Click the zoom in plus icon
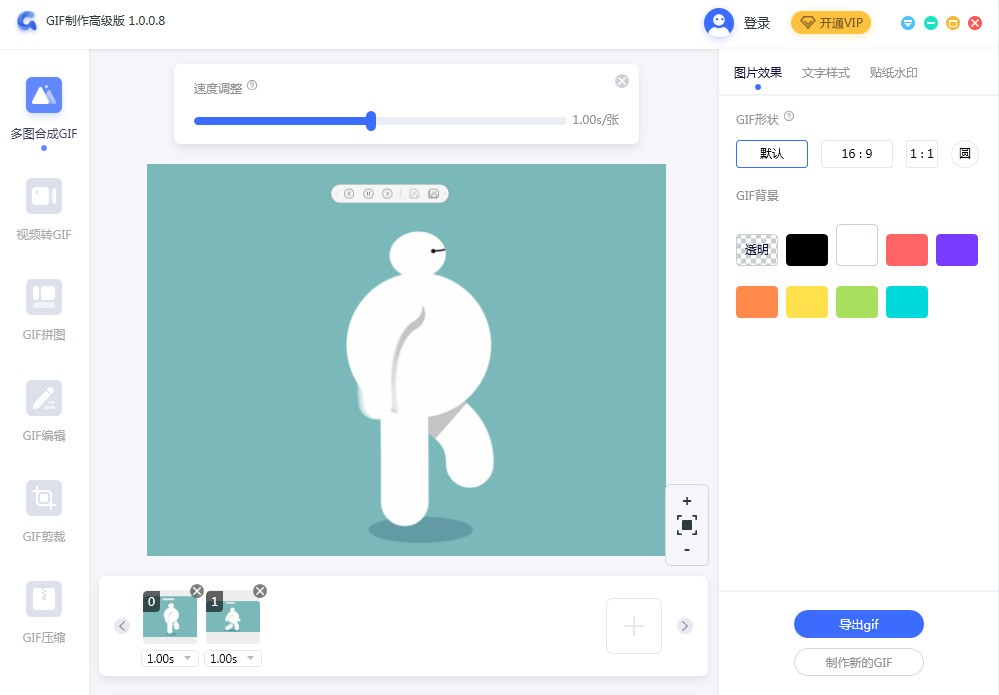This screenshot has height=695, width=999. pos(686,501)
